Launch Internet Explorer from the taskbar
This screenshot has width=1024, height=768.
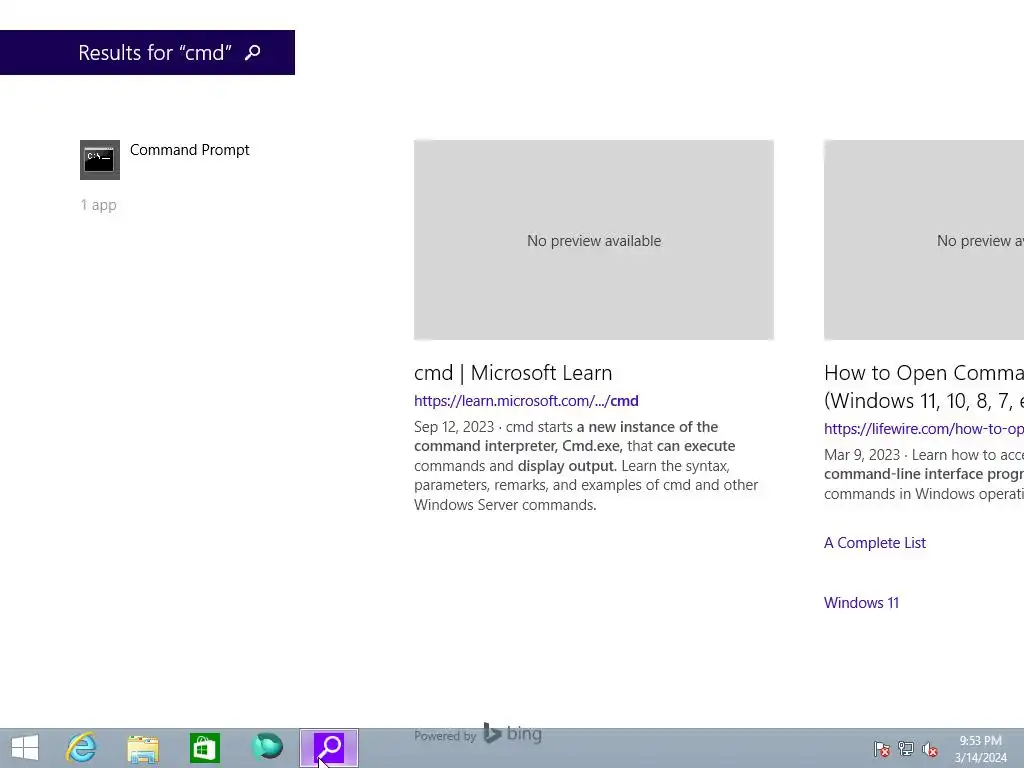click(x=81, y=748)
